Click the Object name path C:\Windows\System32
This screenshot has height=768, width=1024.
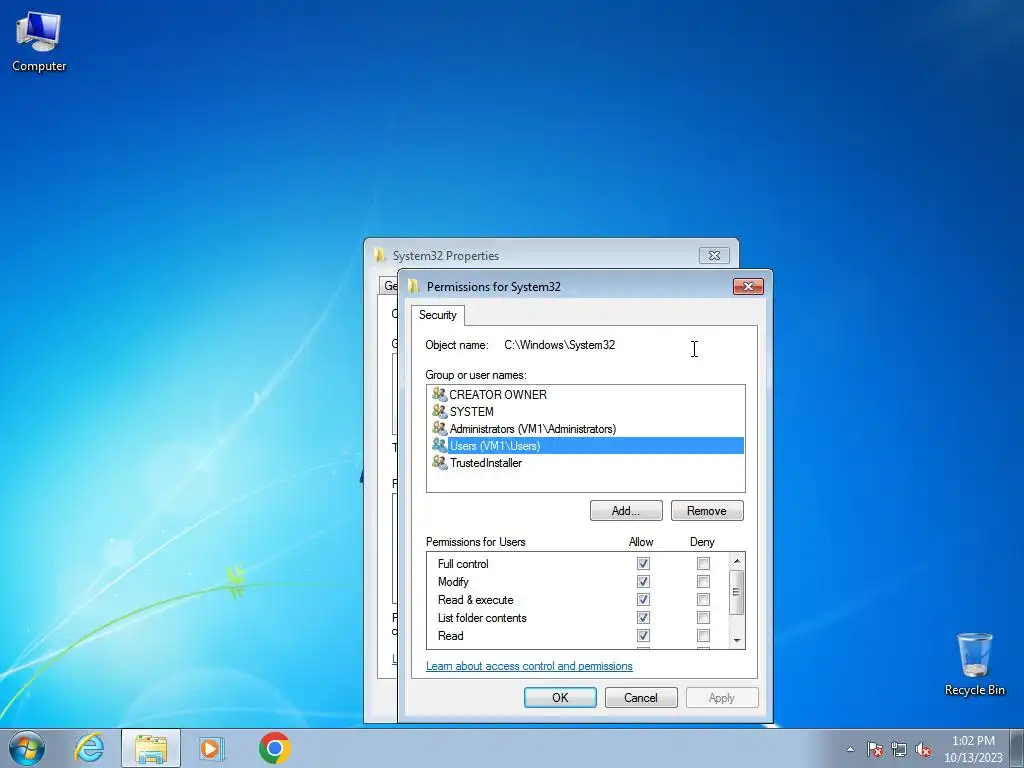coord(560,345)
